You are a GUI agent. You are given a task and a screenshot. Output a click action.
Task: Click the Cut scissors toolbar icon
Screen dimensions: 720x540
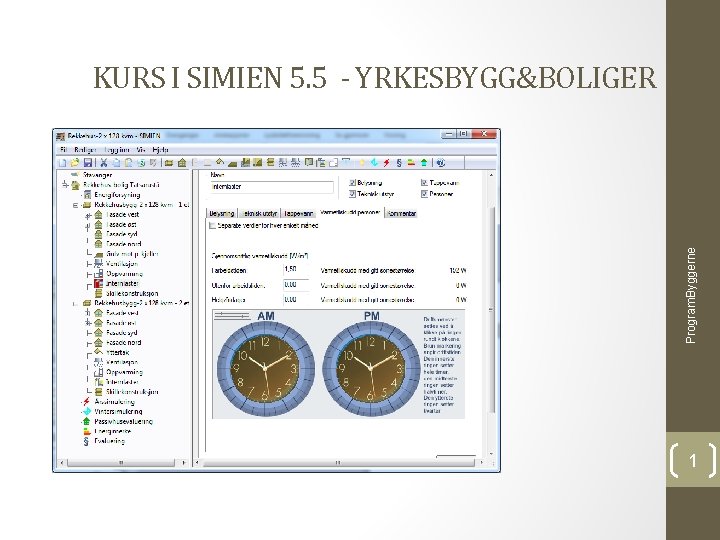click(x=104, y=163)
